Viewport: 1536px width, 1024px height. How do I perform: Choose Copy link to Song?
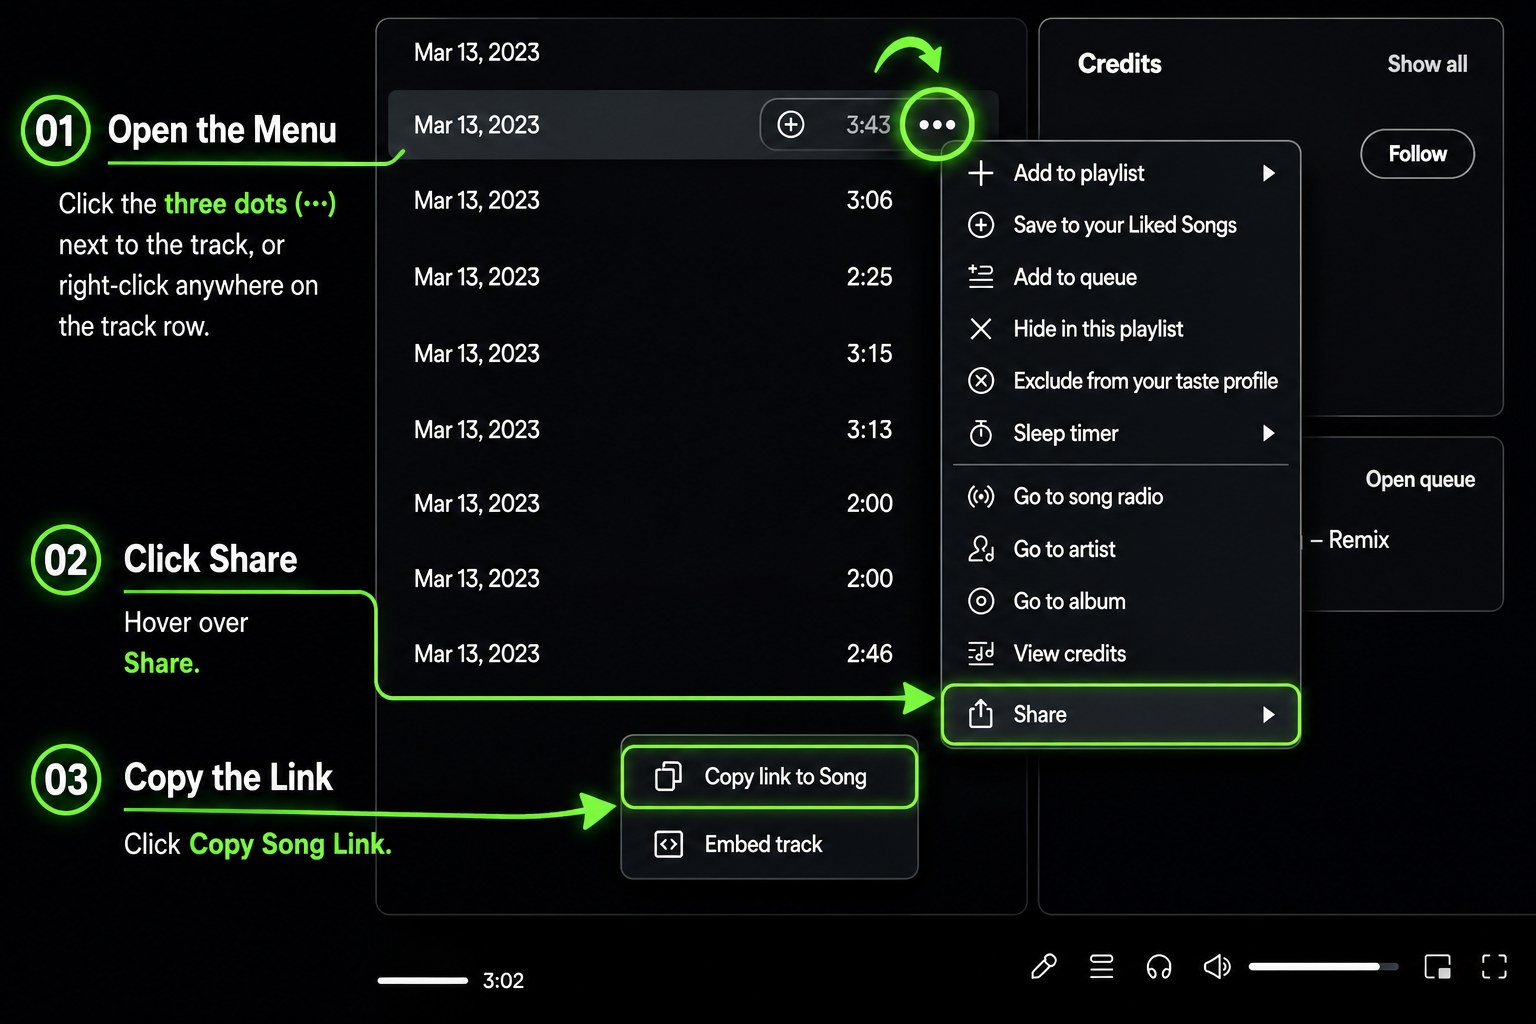click(x=769, y=777)
